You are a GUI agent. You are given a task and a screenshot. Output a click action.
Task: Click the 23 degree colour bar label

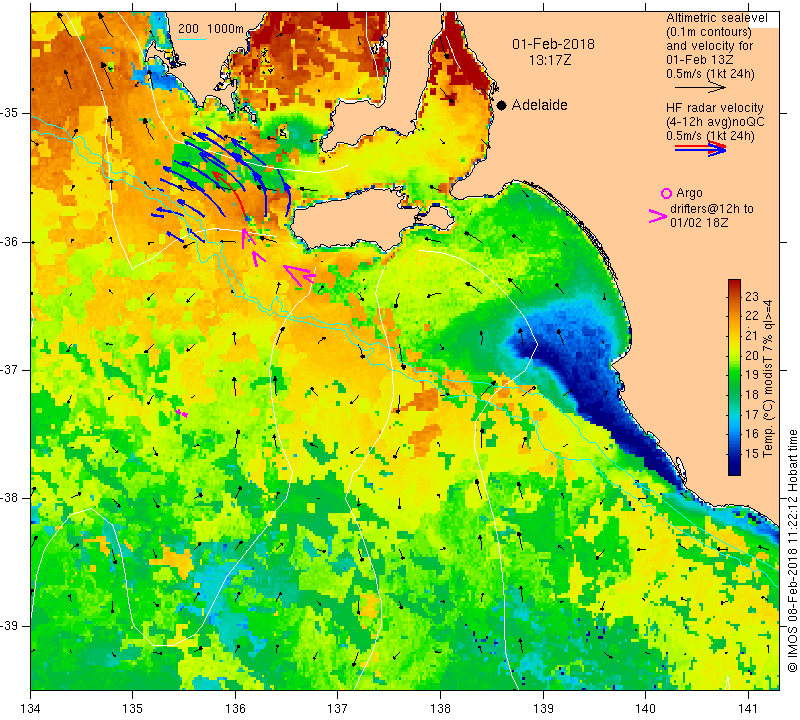tap(752, 296)
